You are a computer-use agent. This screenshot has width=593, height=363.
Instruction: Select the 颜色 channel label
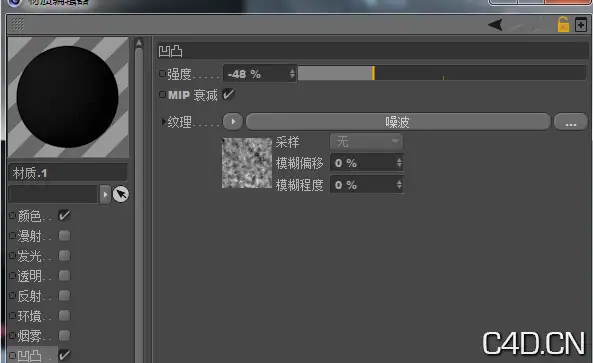pos(29,216)
